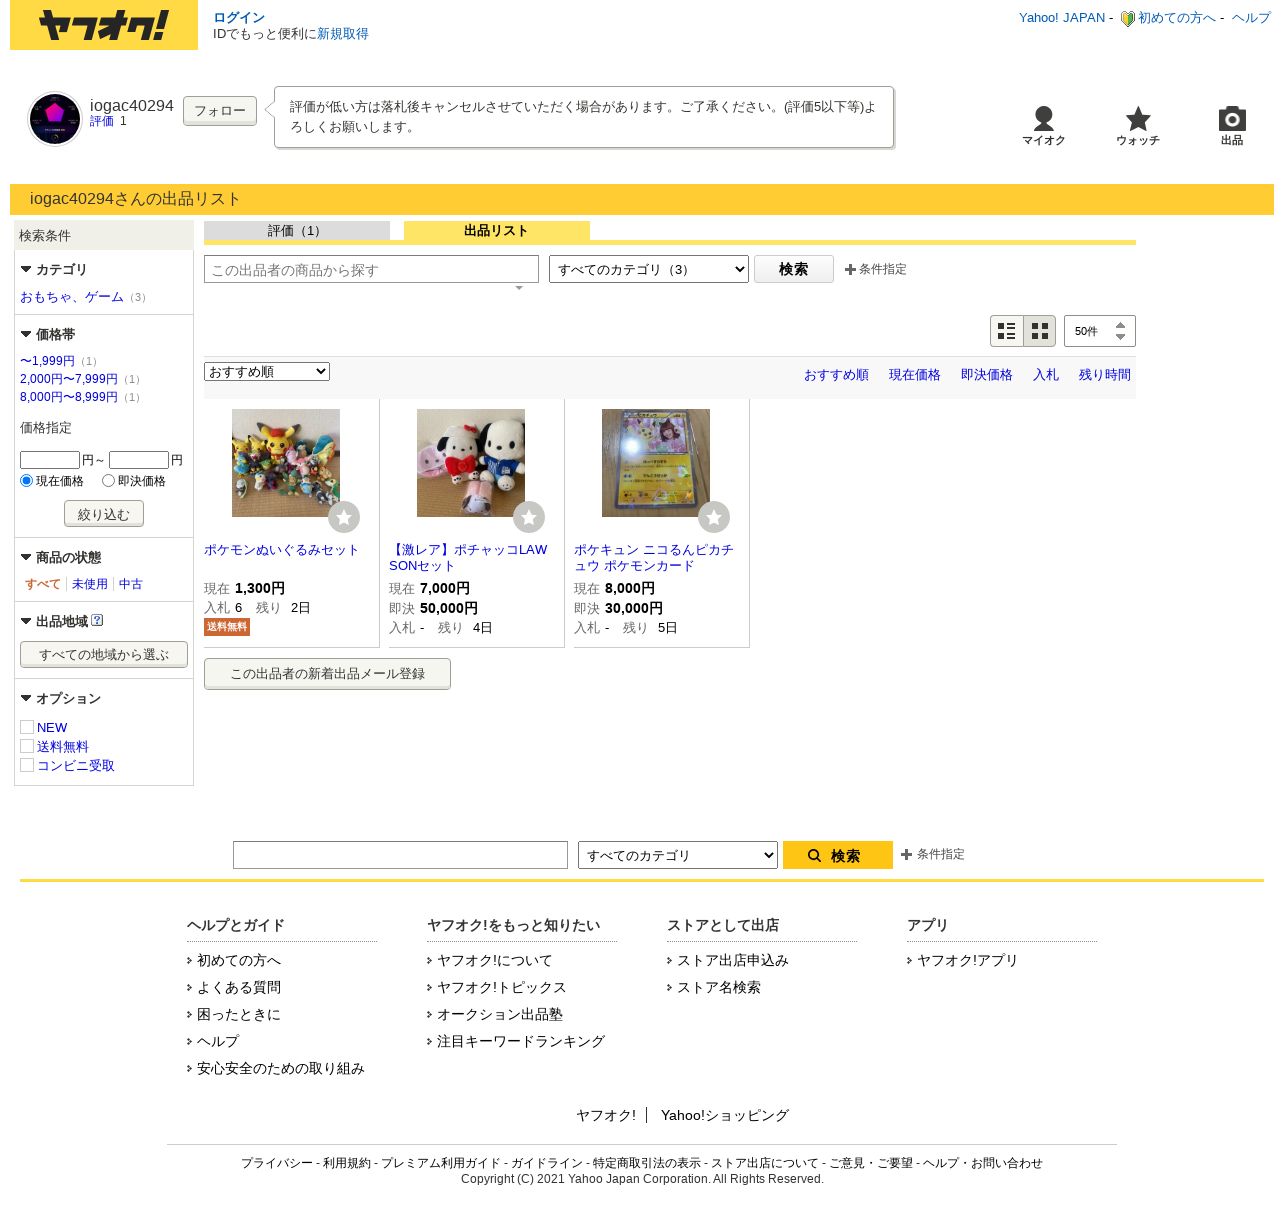The width and height of the screenshot is (1284, 1207).
Task: Click plus icon 条件指定 beside top search
Action: 850,270
